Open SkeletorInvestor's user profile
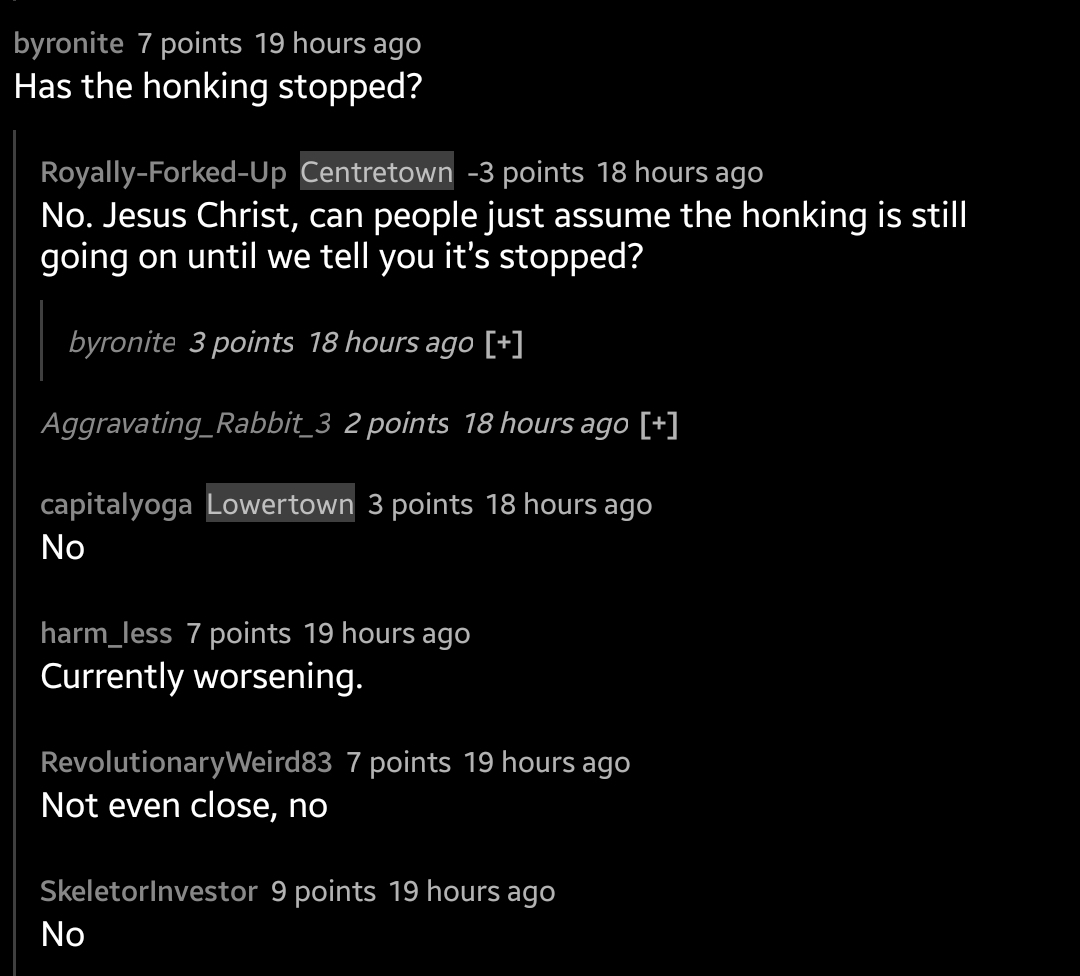1080x976 pixels. (x=149, y=891)
